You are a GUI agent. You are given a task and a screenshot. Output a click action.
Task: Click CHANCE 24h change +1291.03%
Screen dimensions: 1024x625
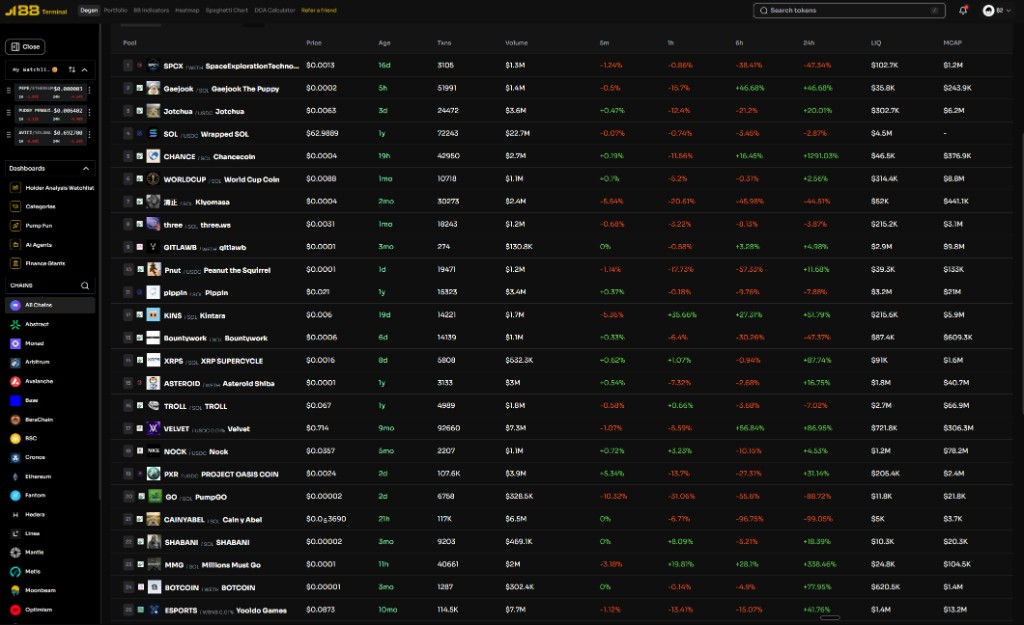(821, 156)
